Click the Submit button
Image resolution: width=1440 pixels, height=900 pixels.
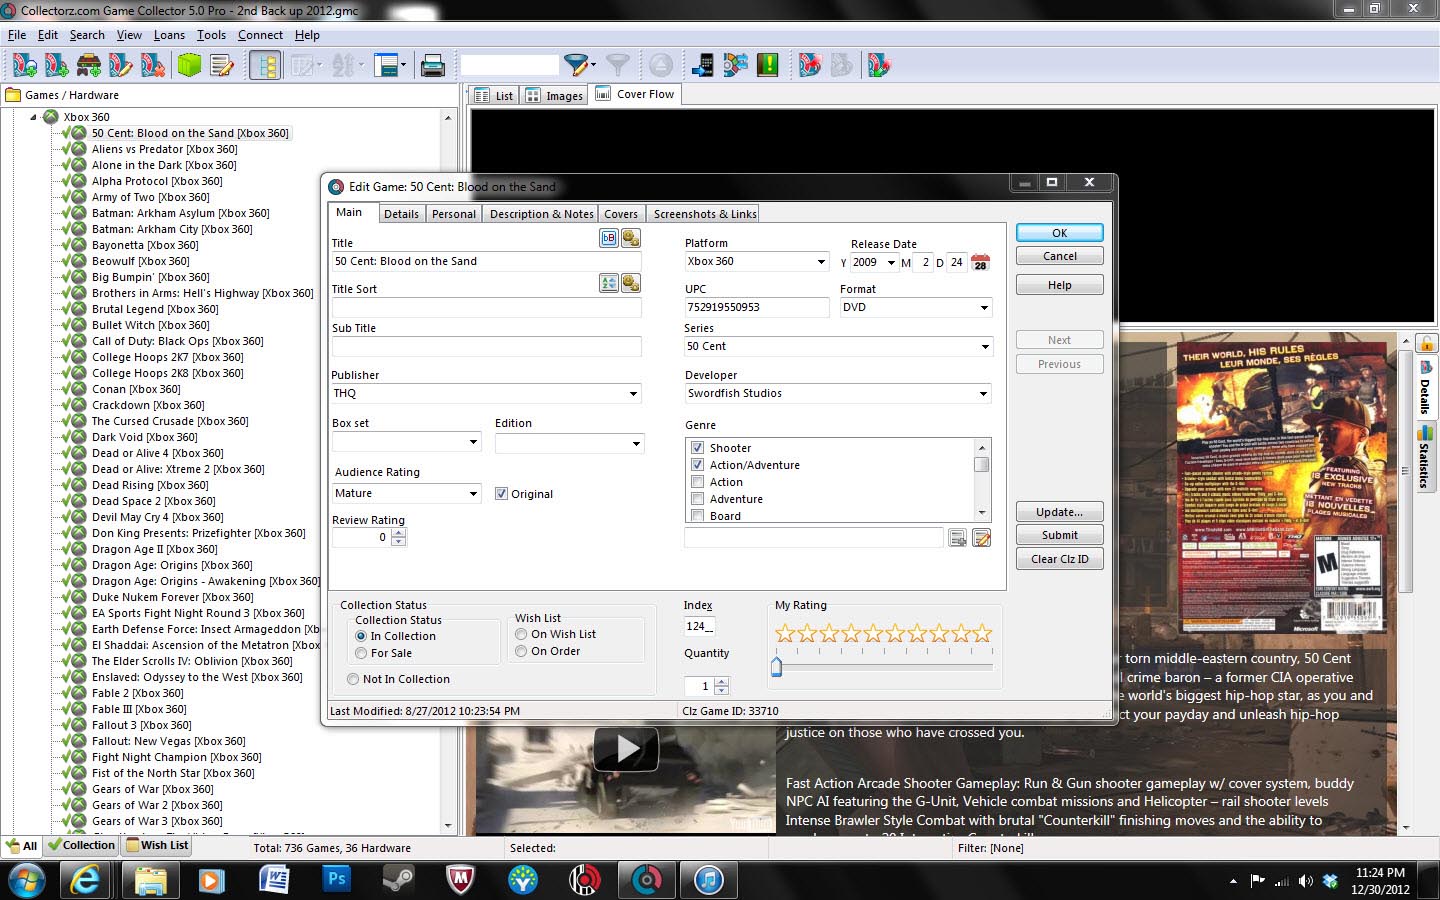[1060, 535]
